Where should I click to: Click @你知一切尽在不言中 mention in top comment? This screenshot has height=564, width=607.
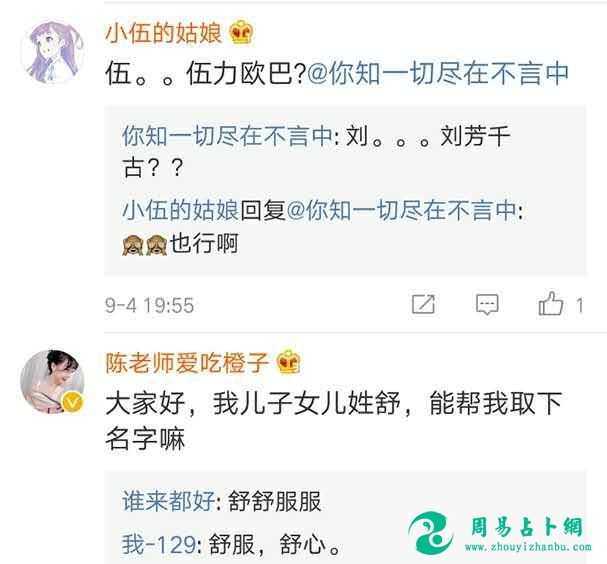438,74
